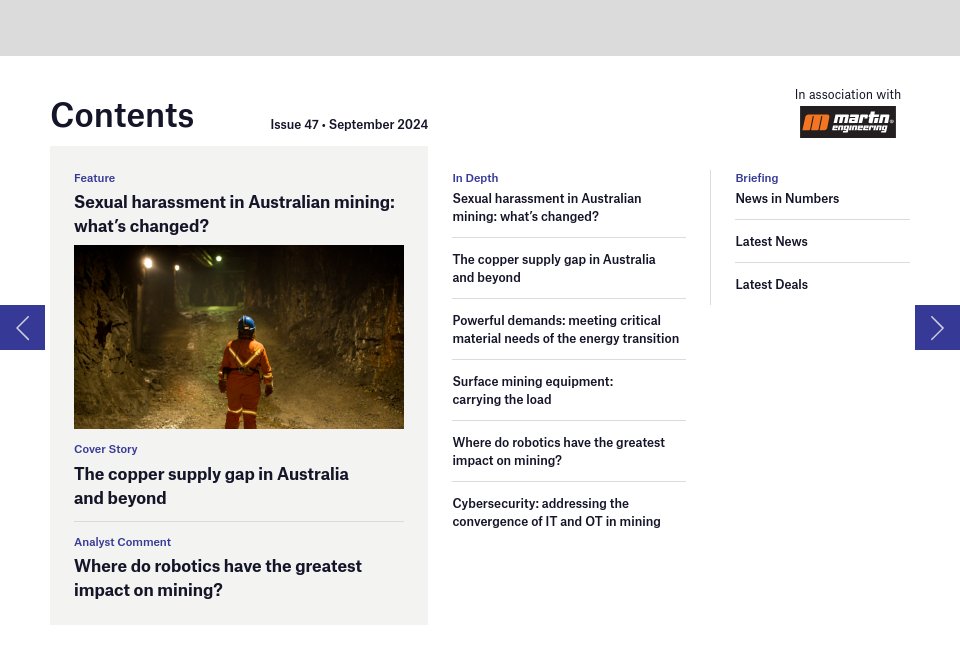Open 'Powerful demands' energy transition article
Screen dimensions: 960x655
[565, 329]
